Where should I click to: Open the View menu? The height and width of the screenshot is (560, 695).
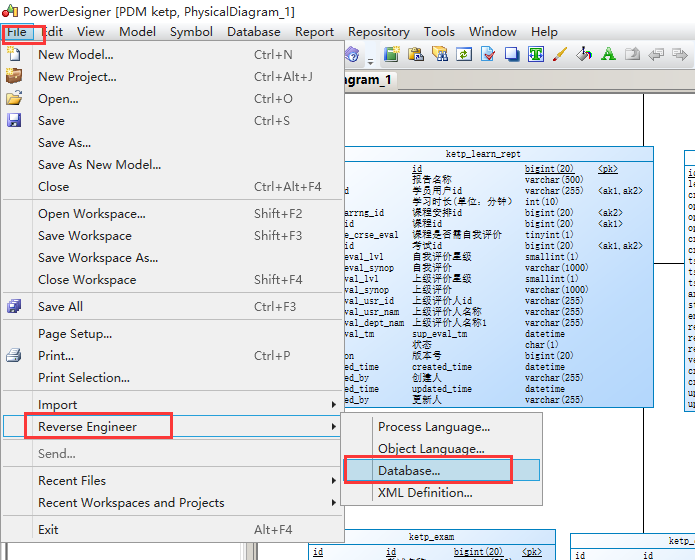coord(90,32)
